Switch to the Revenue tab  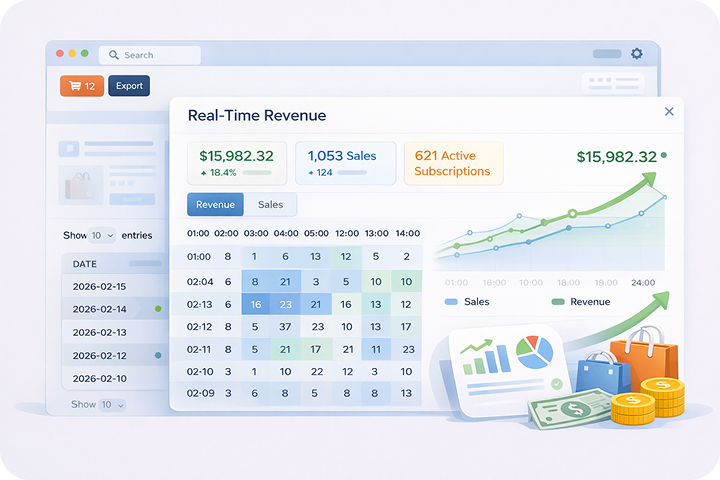(215, 204)
